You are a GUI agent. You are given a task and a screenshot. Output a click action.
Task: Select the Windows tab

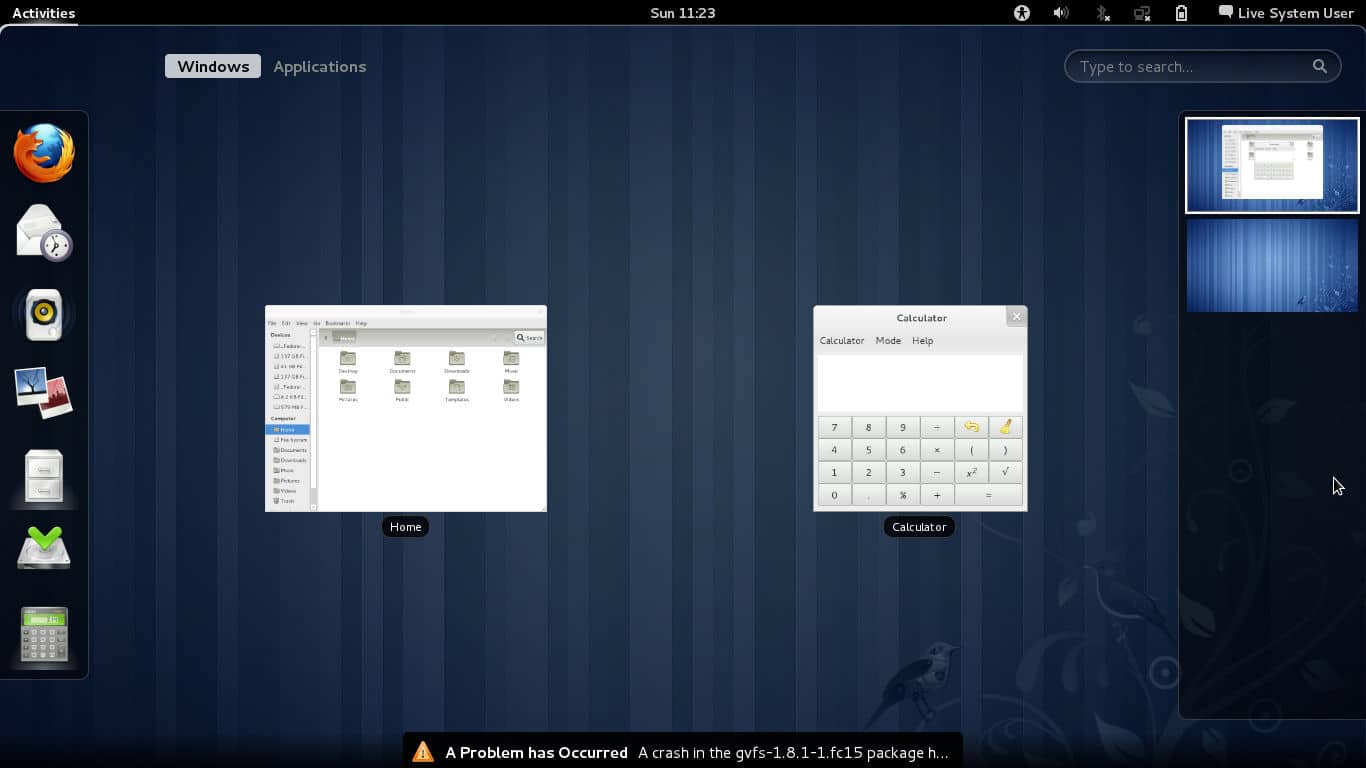(213, 67)
